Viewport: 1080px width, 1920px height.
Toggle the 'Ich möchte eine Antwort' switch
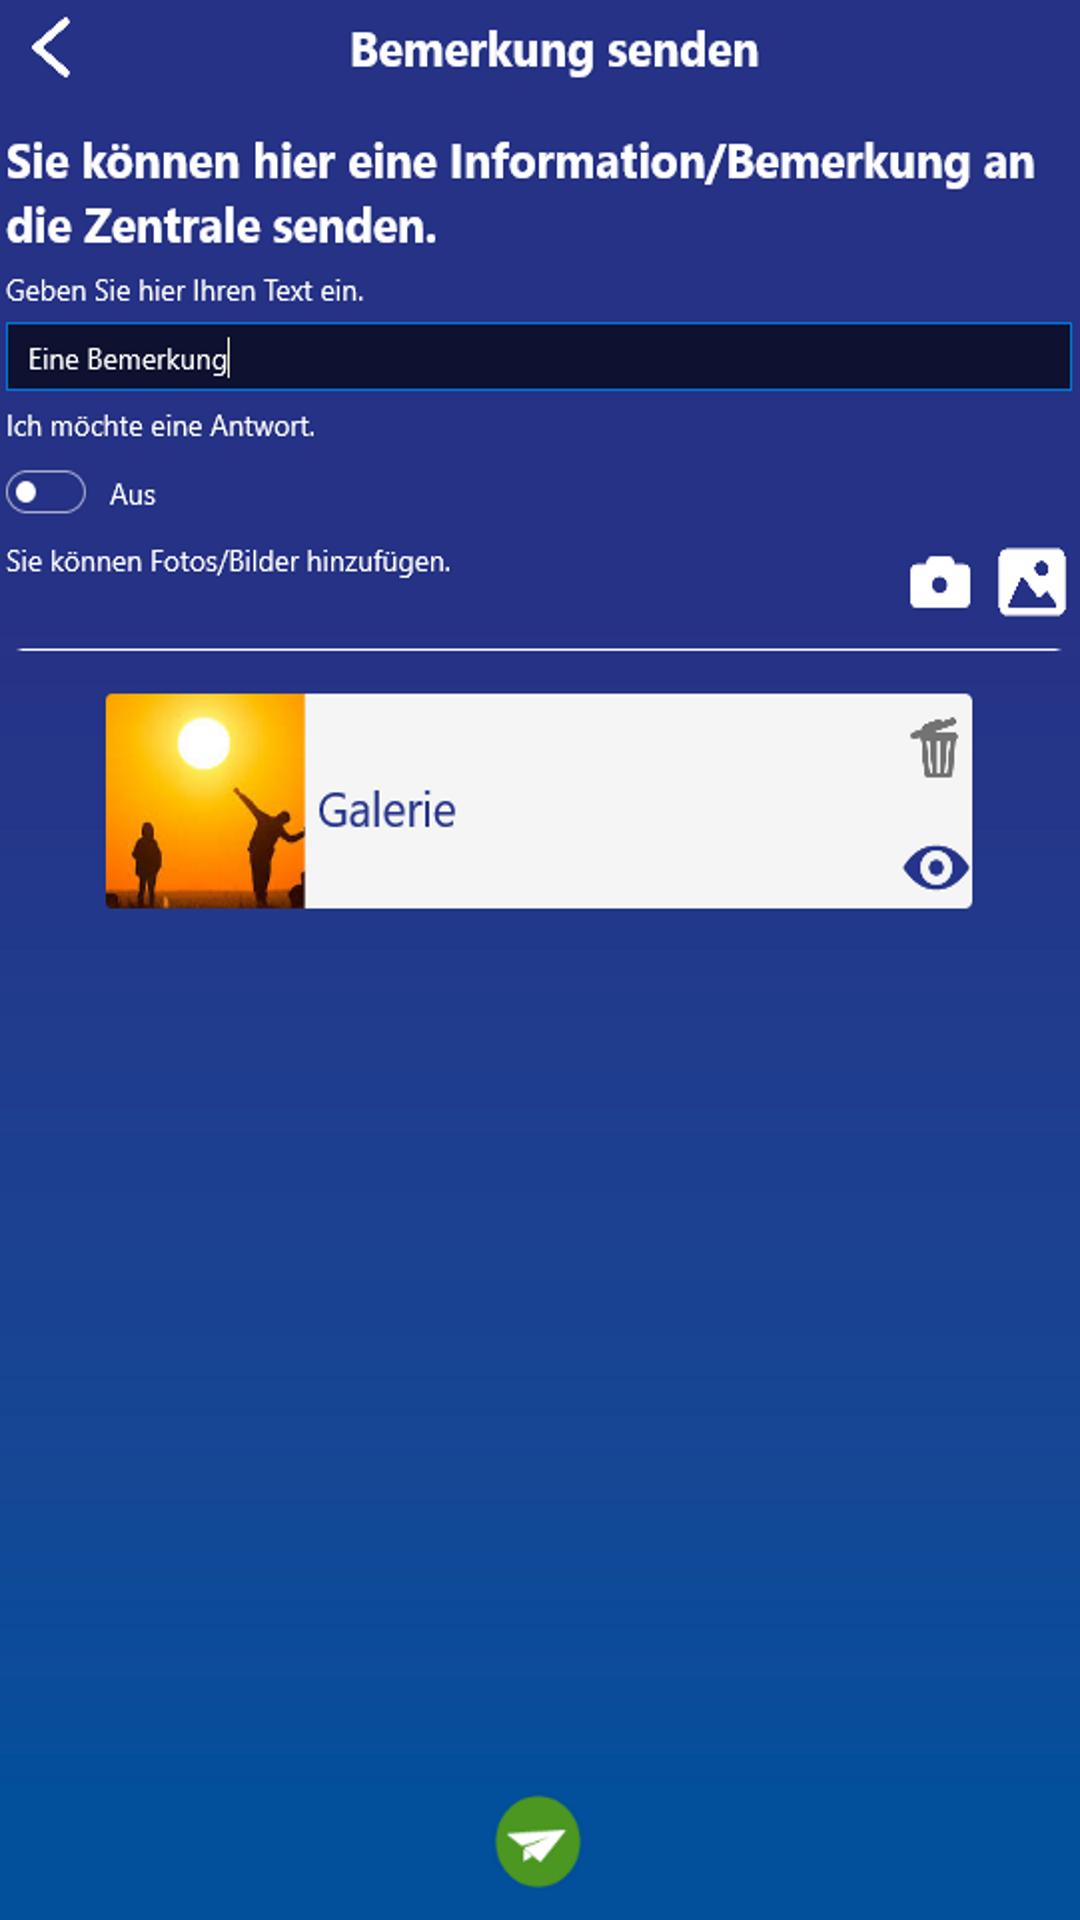click(x=46, y=492)
